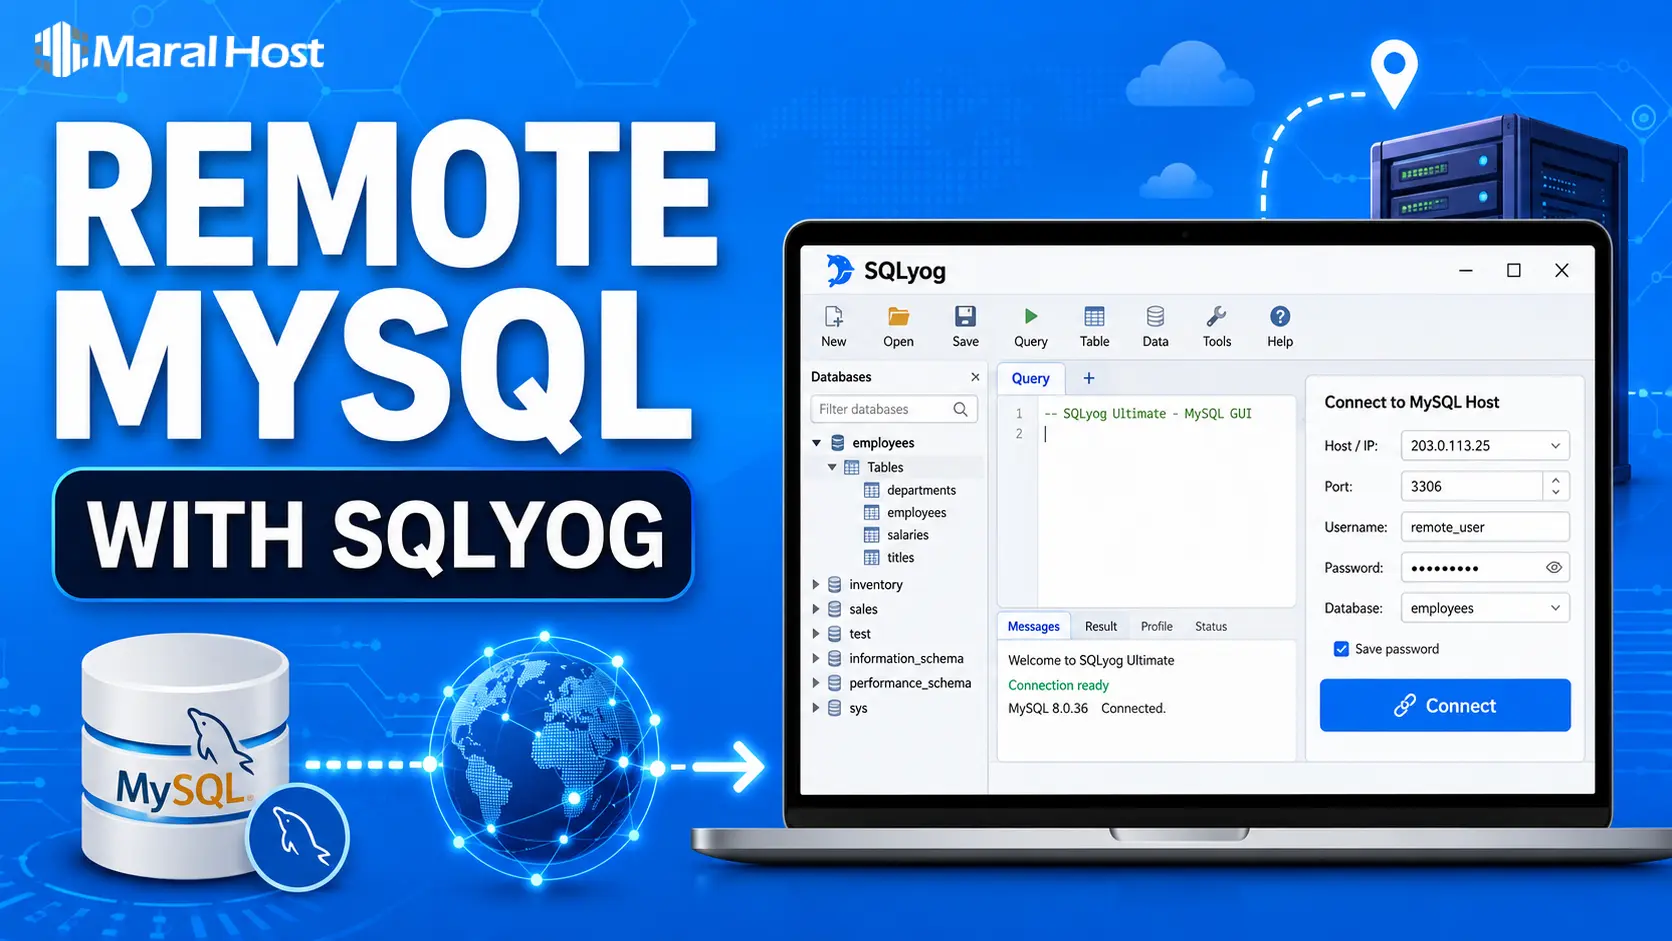Run the Query play icon
Viewport: 1672px width, 941px height.
1031,317
